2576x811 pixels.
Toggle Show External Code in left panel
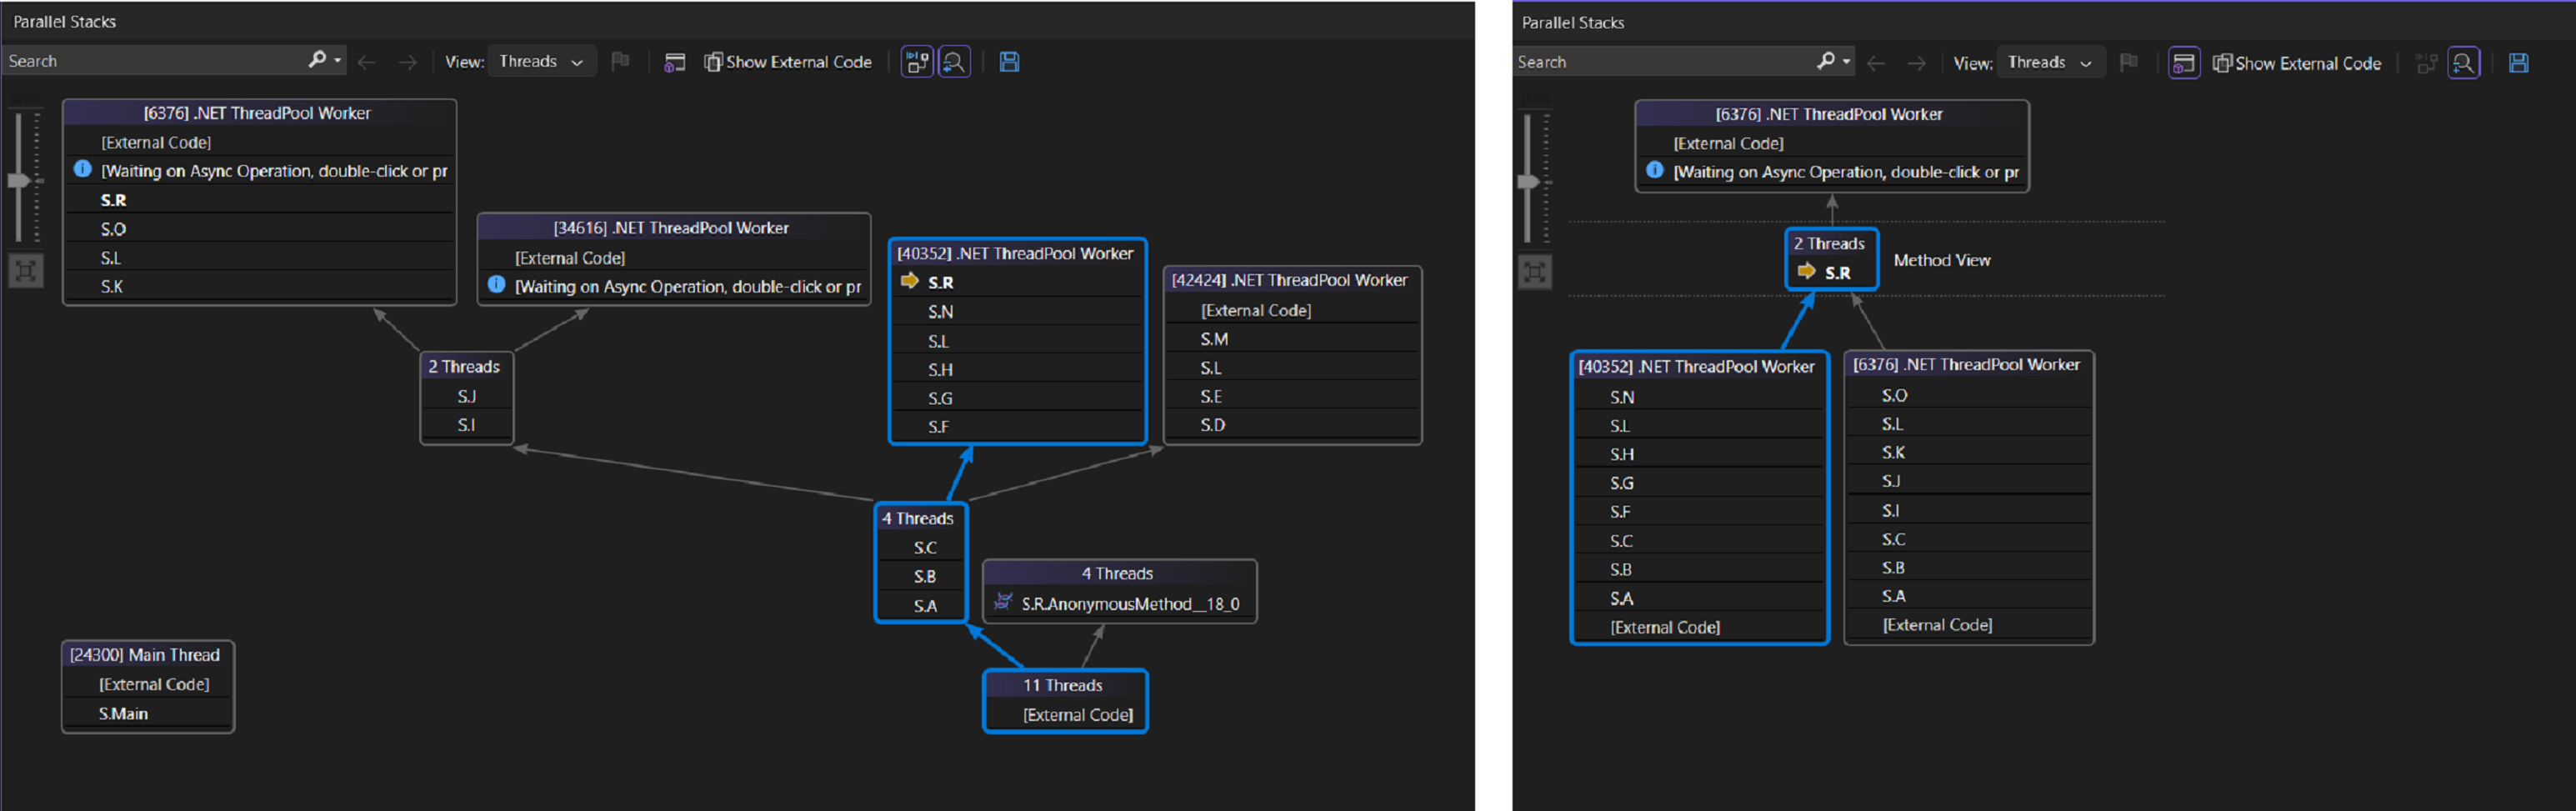789,61
